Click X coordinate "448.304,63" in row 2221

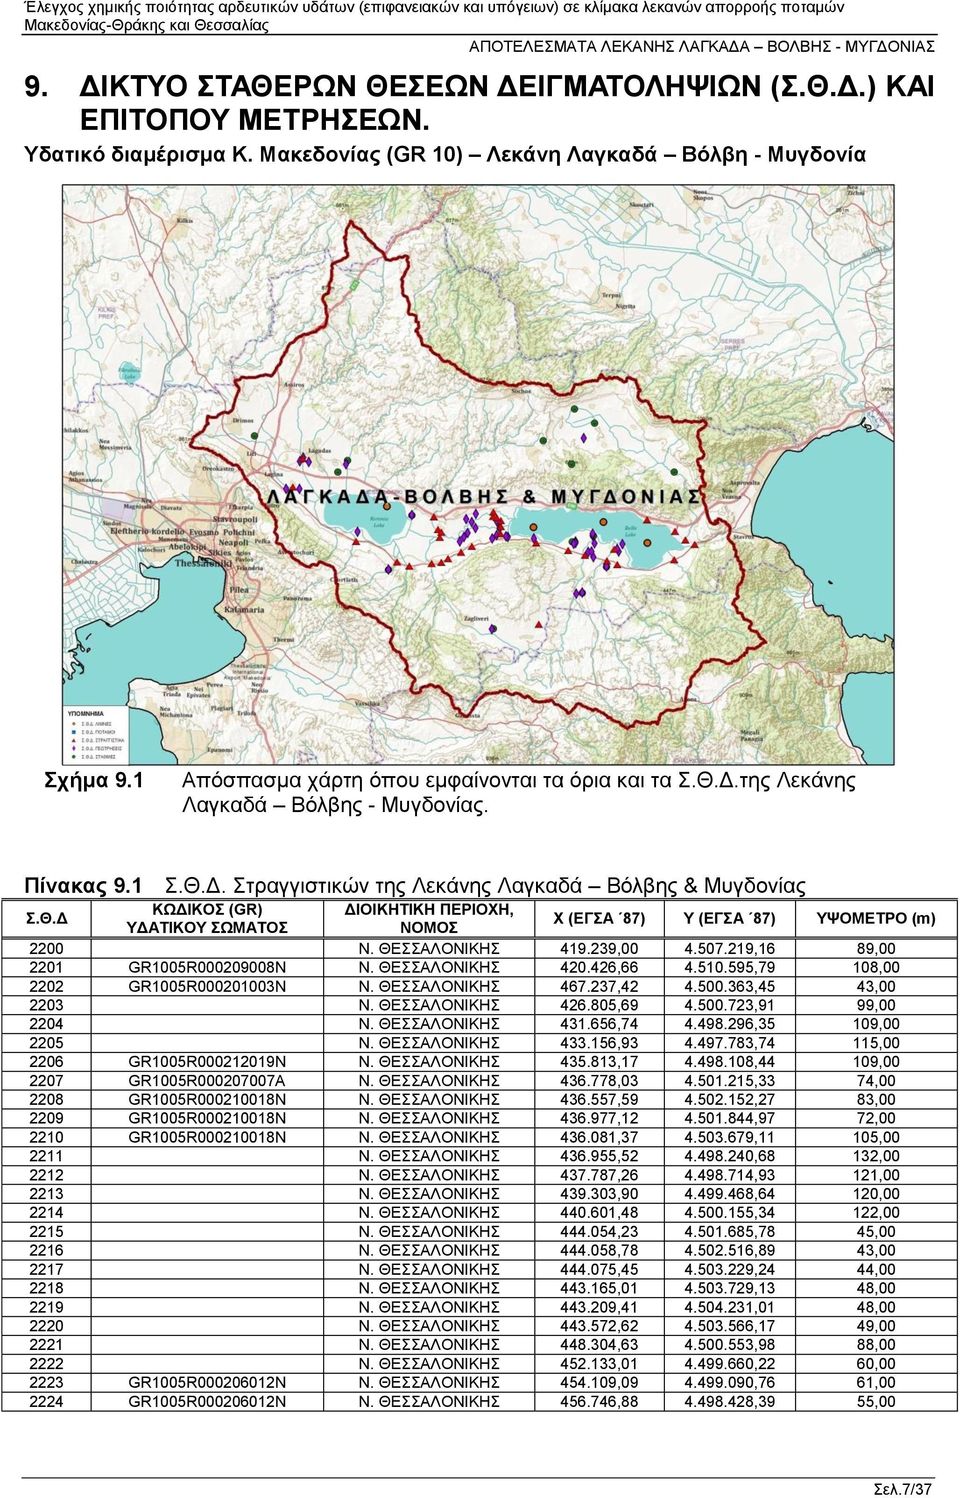coord(599,1345)
